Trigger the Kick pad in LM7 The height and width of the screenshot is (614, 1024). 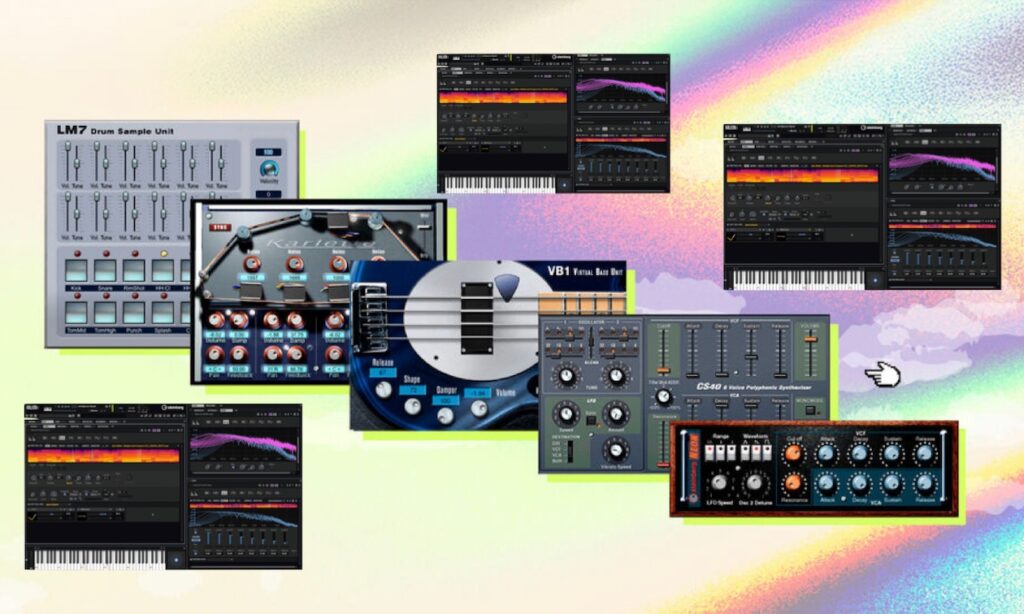76,270
